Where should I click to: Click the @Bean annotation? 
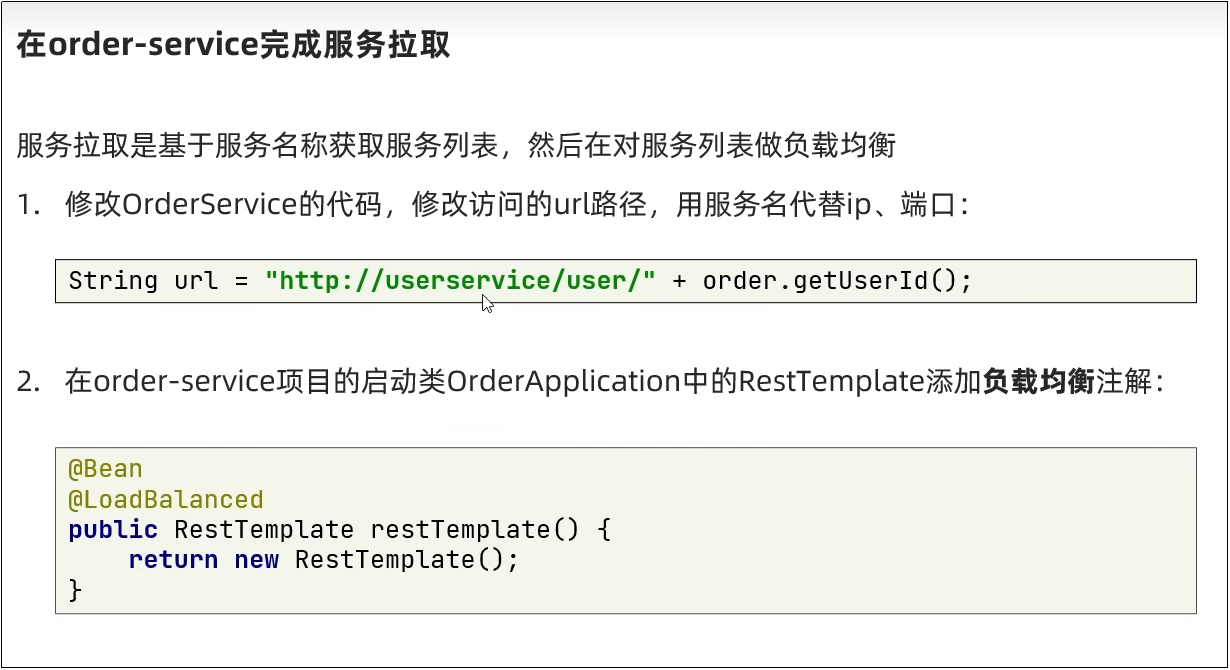coord(105,469)
